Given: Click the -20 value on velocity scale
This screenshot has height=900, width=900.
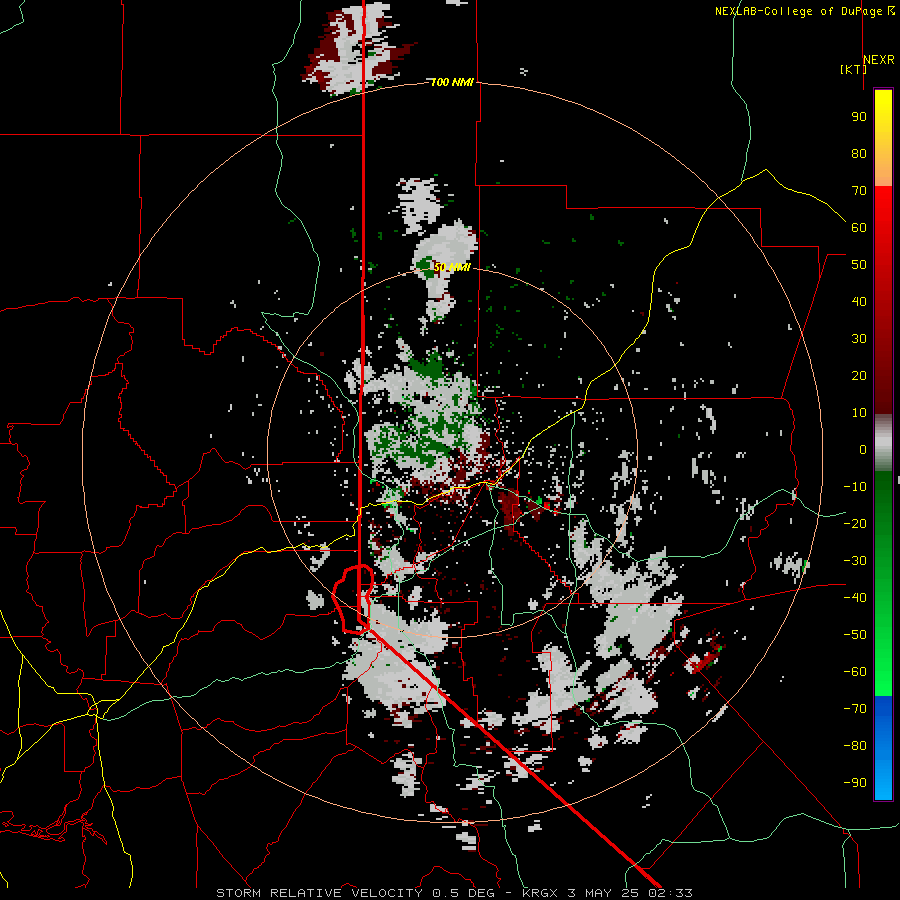Looking at the screenshot, I should [x=855, y=523].
